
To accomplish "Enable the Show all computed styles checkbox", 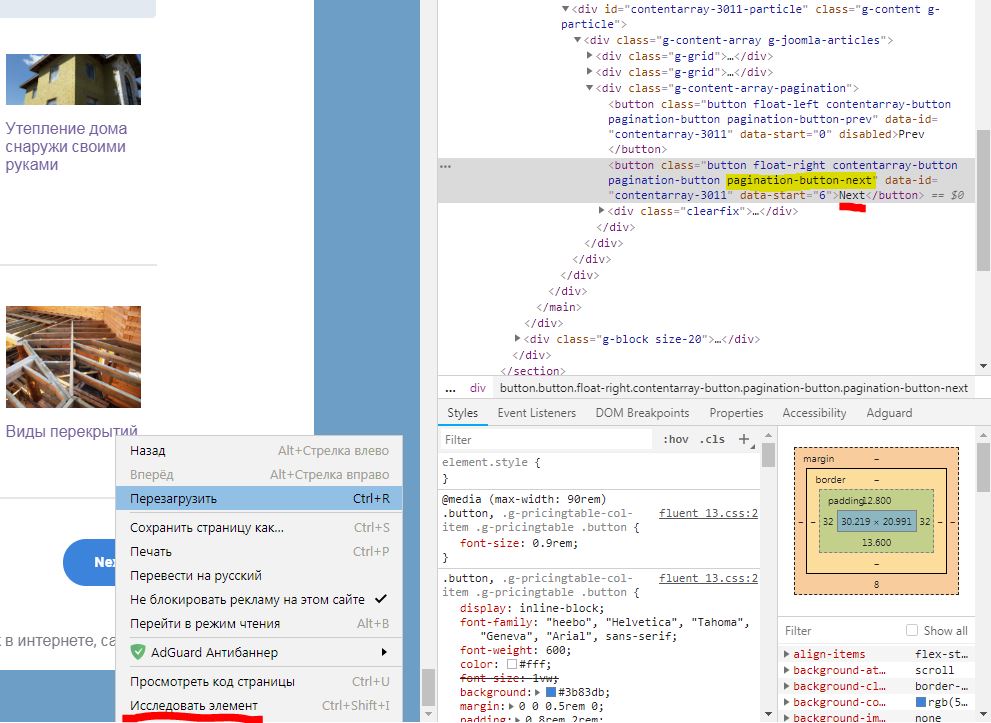I will [x=911, y=631].
